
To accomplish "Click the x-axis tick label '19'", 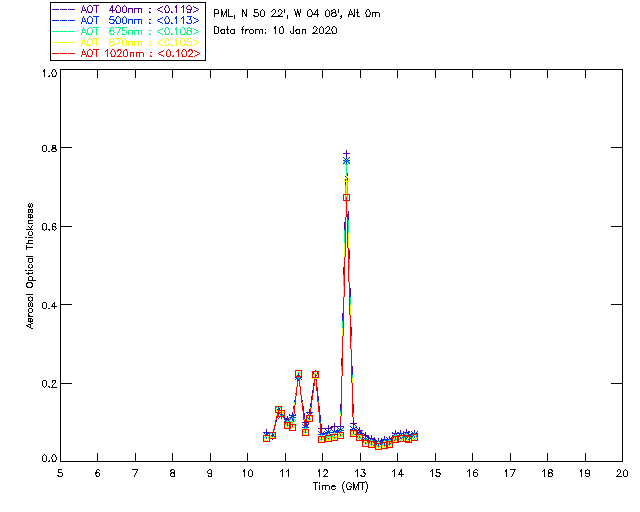I will 585,473.
